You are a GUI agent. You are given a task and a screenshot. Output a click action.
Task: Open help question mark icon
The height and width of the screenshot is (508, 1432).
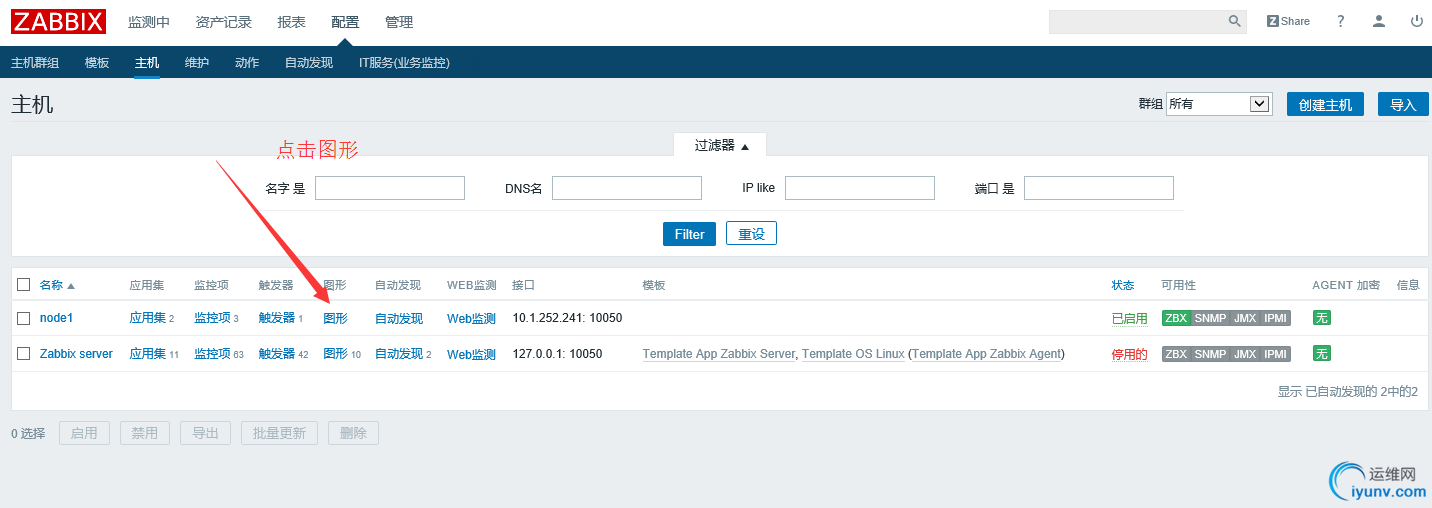point(1341,21)
